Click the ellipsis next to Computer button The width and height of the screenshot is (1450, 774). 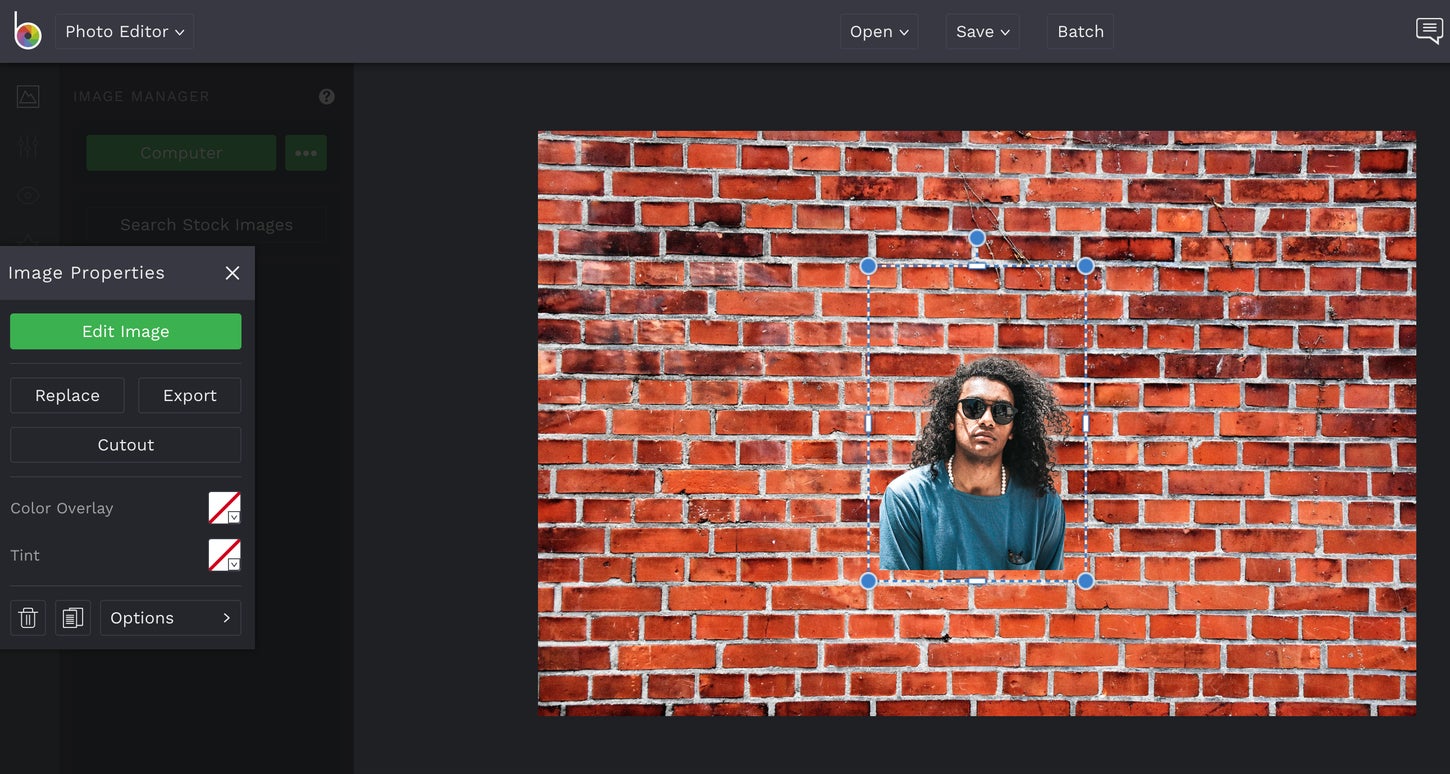[x=306, y=152]
